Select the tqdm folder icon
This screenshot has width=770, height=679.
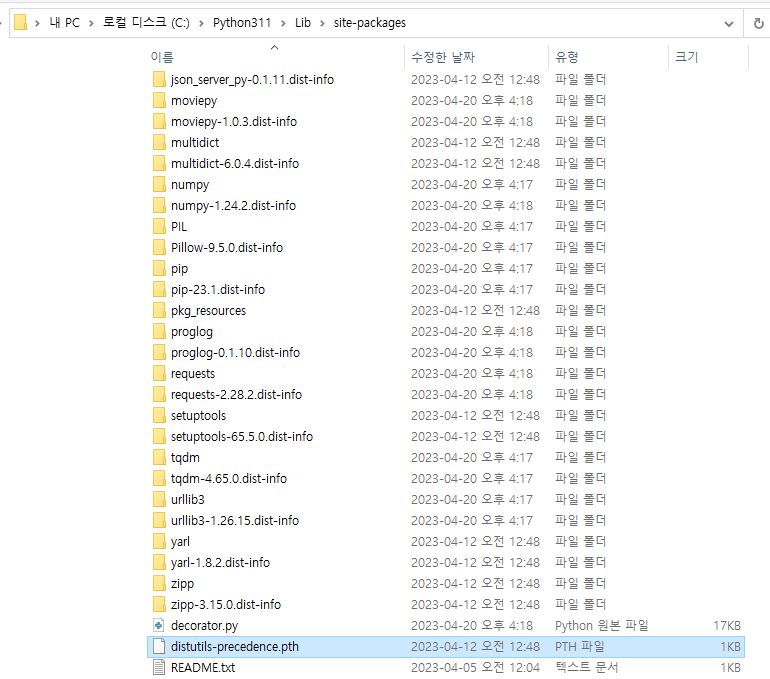coord(159,457)
